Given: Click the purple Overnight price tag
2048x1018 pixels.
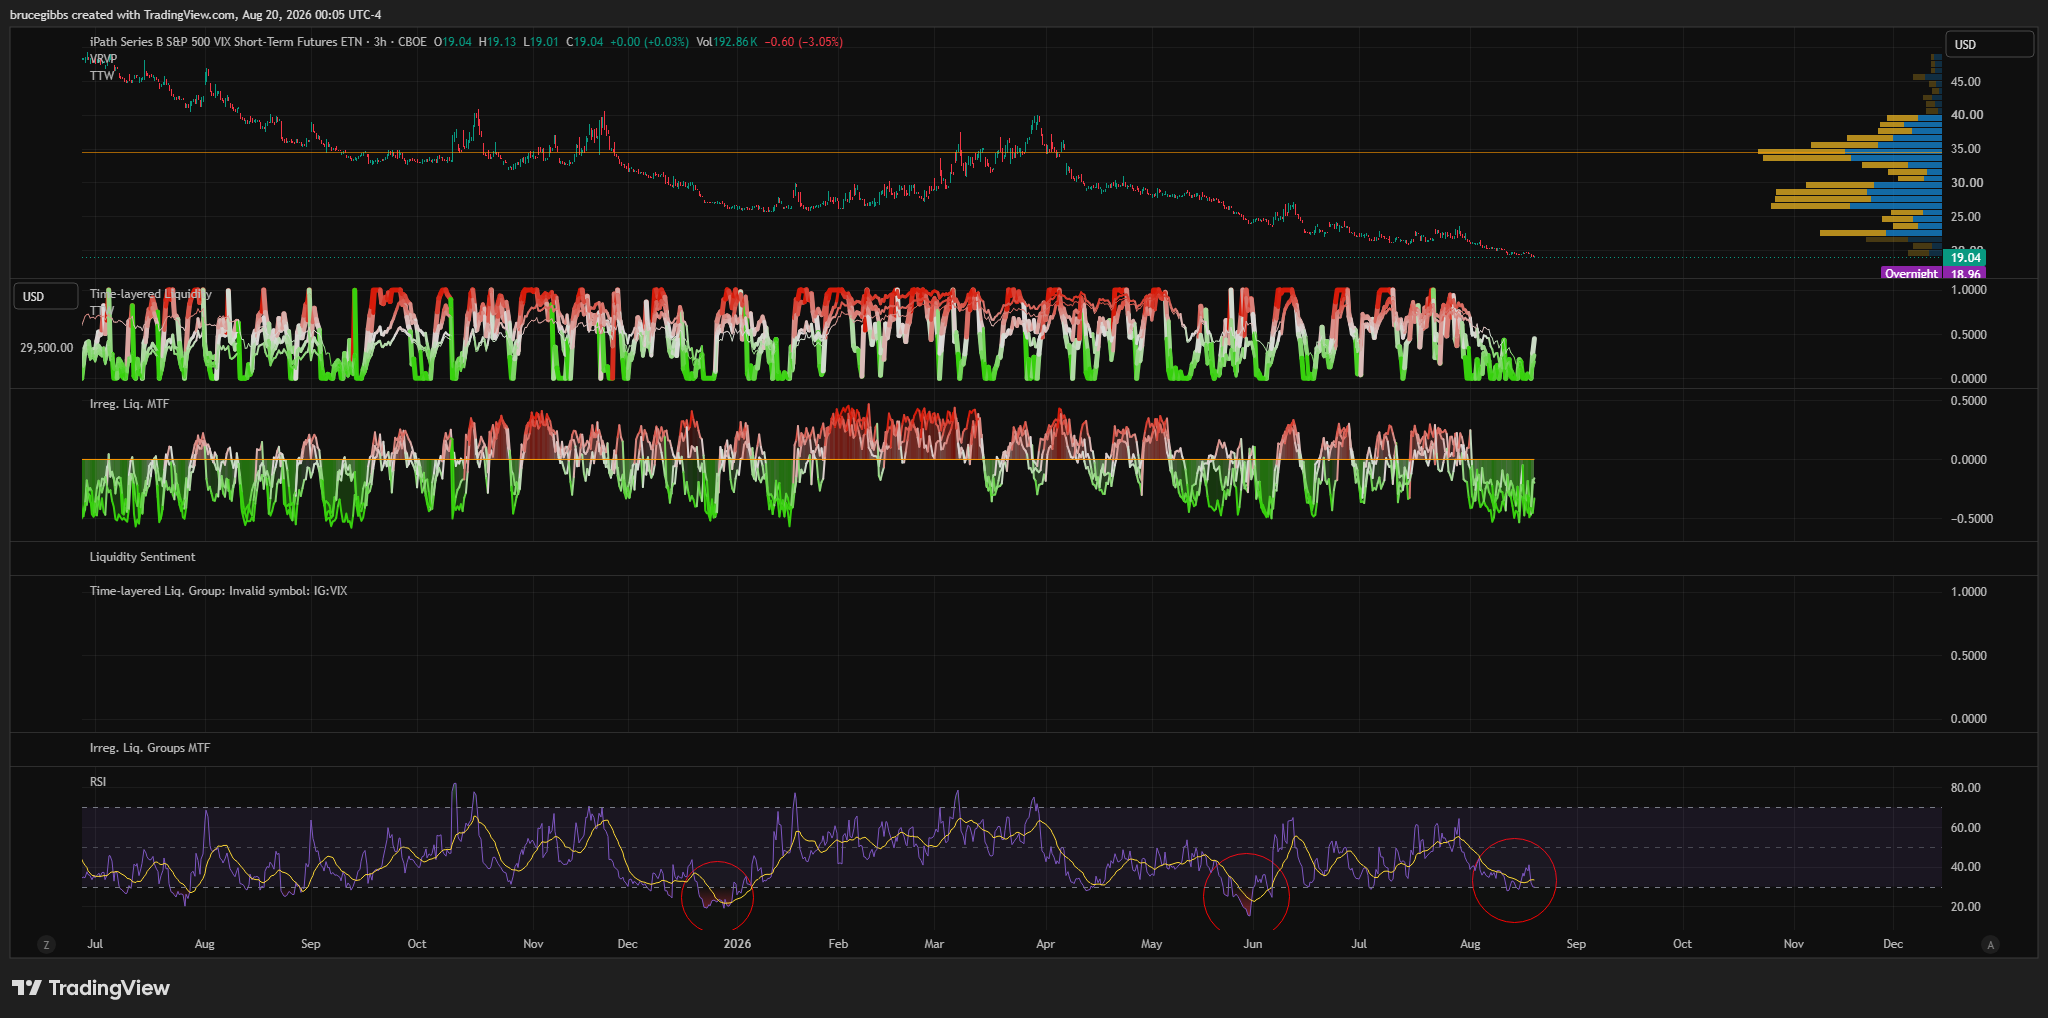Looking at the screenshot, I should tap(1911, 273).
